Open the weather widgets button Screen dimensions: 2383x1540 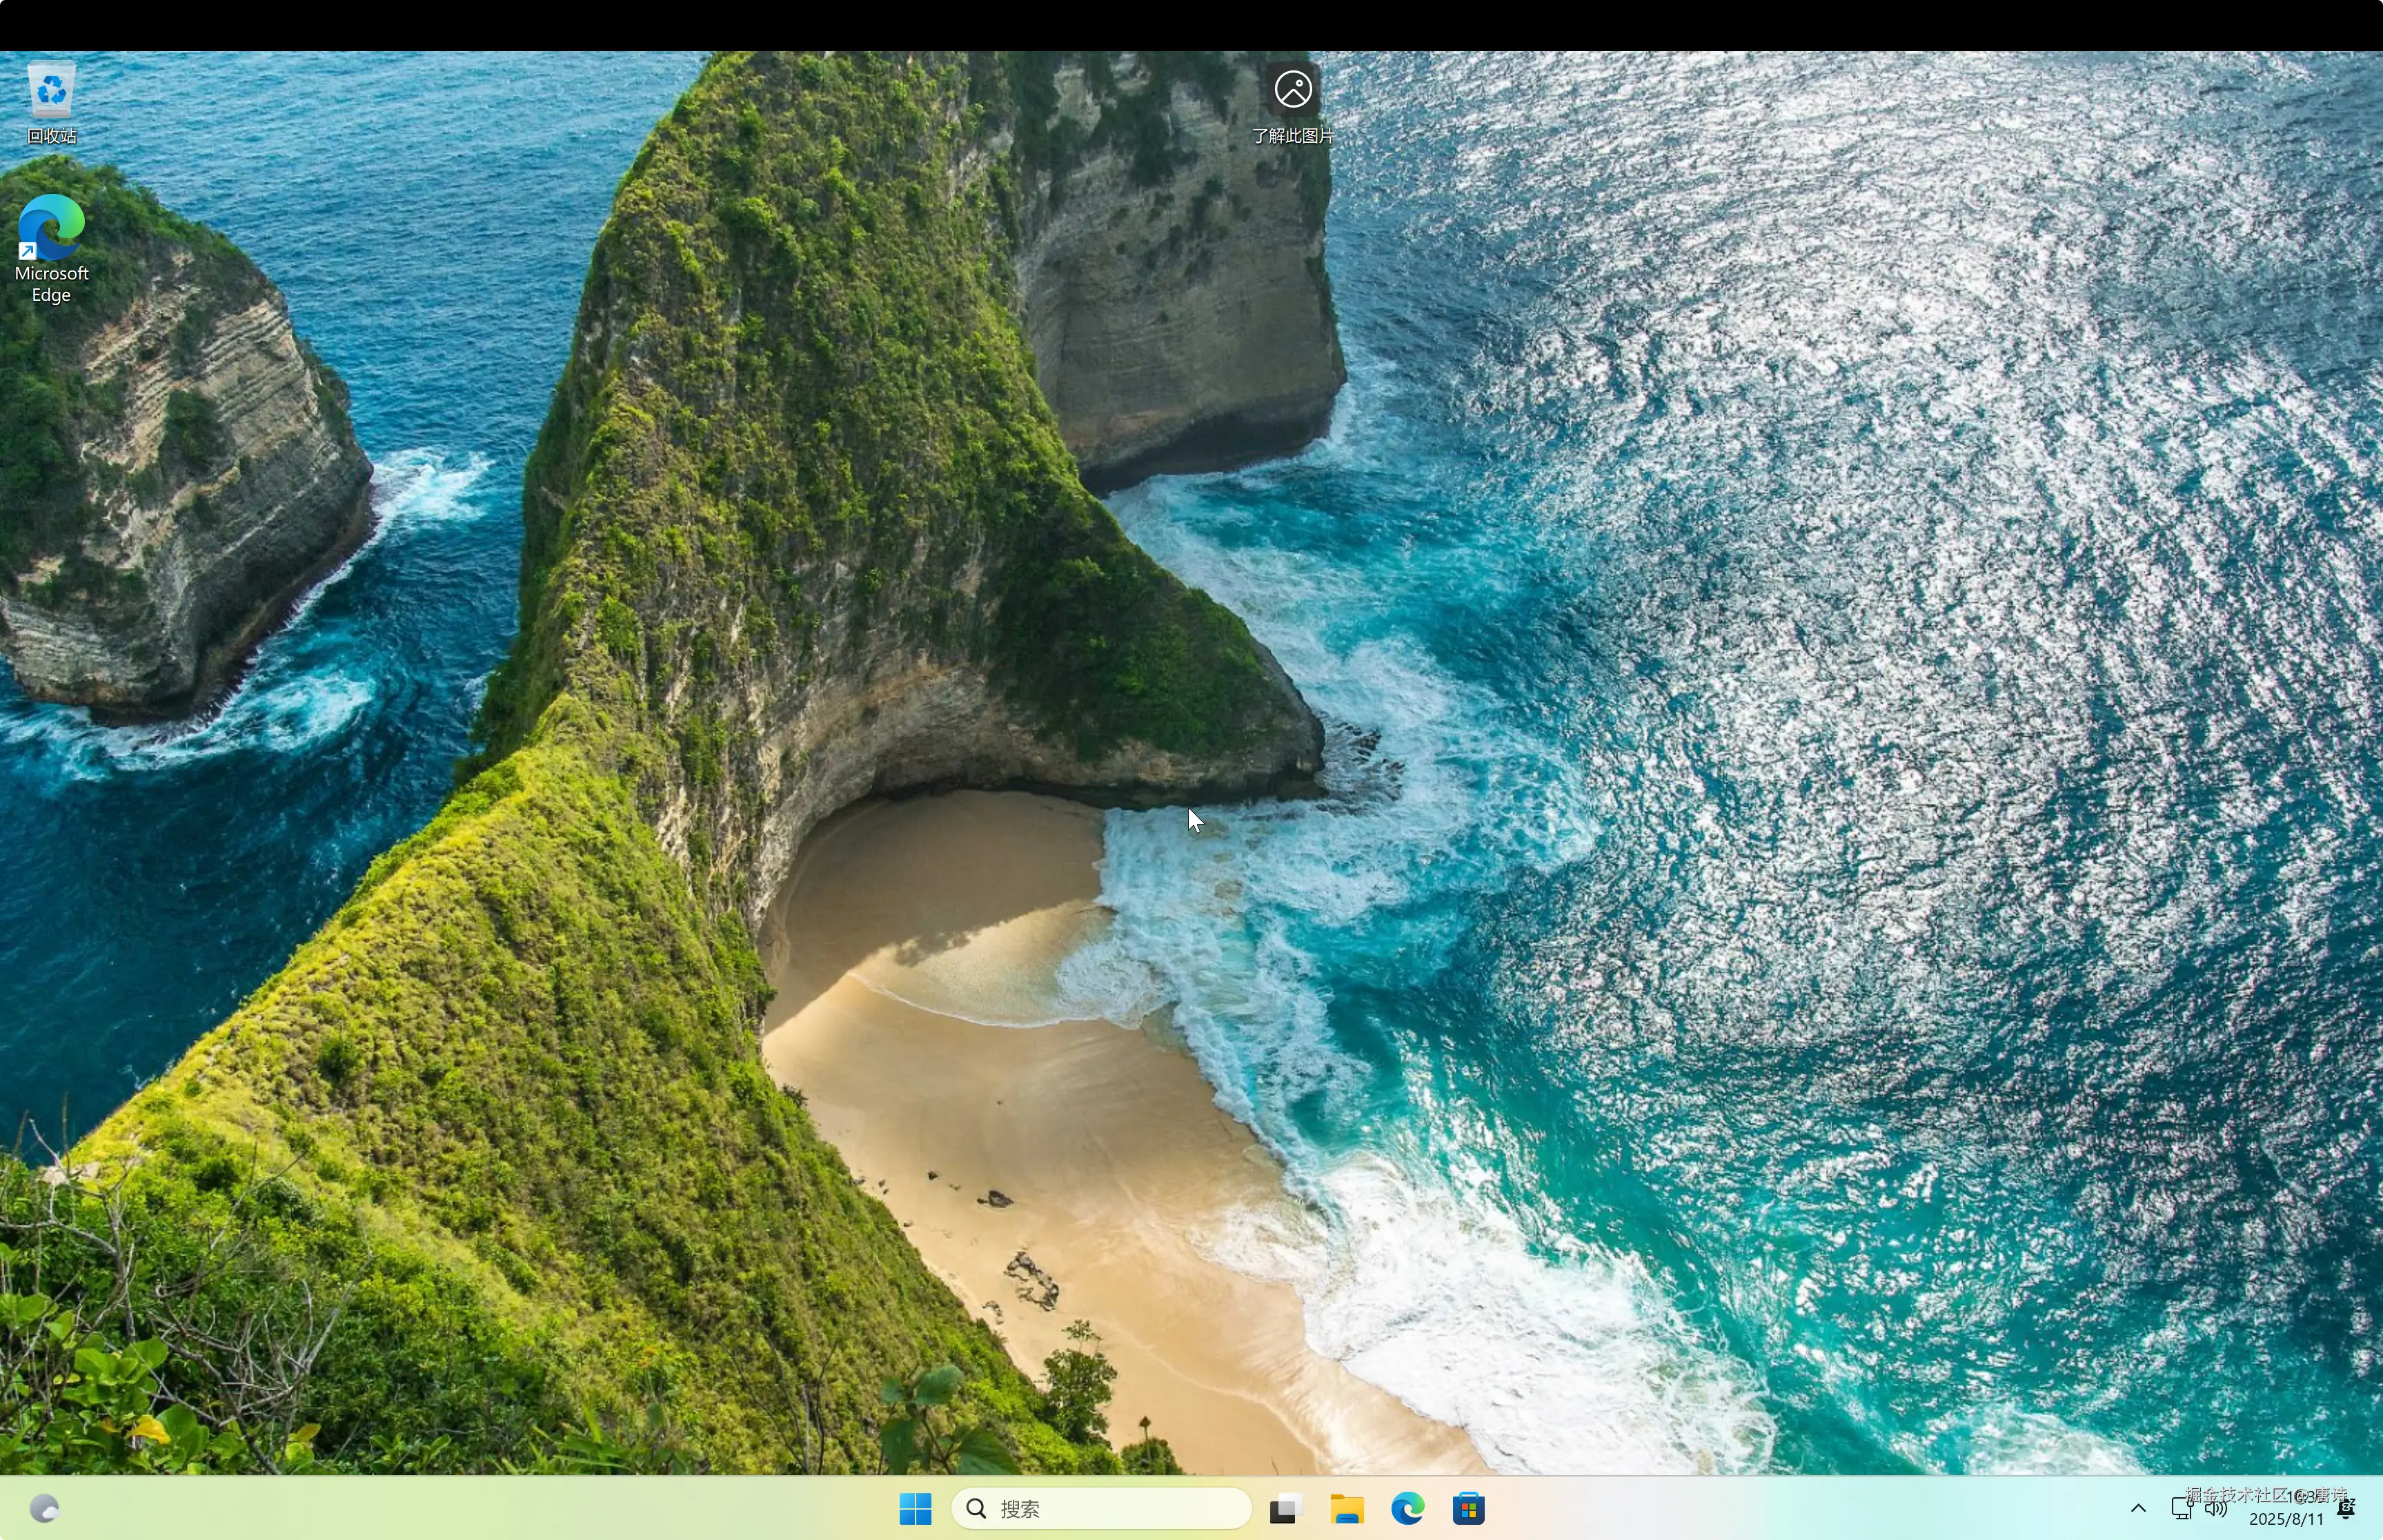45,1508
